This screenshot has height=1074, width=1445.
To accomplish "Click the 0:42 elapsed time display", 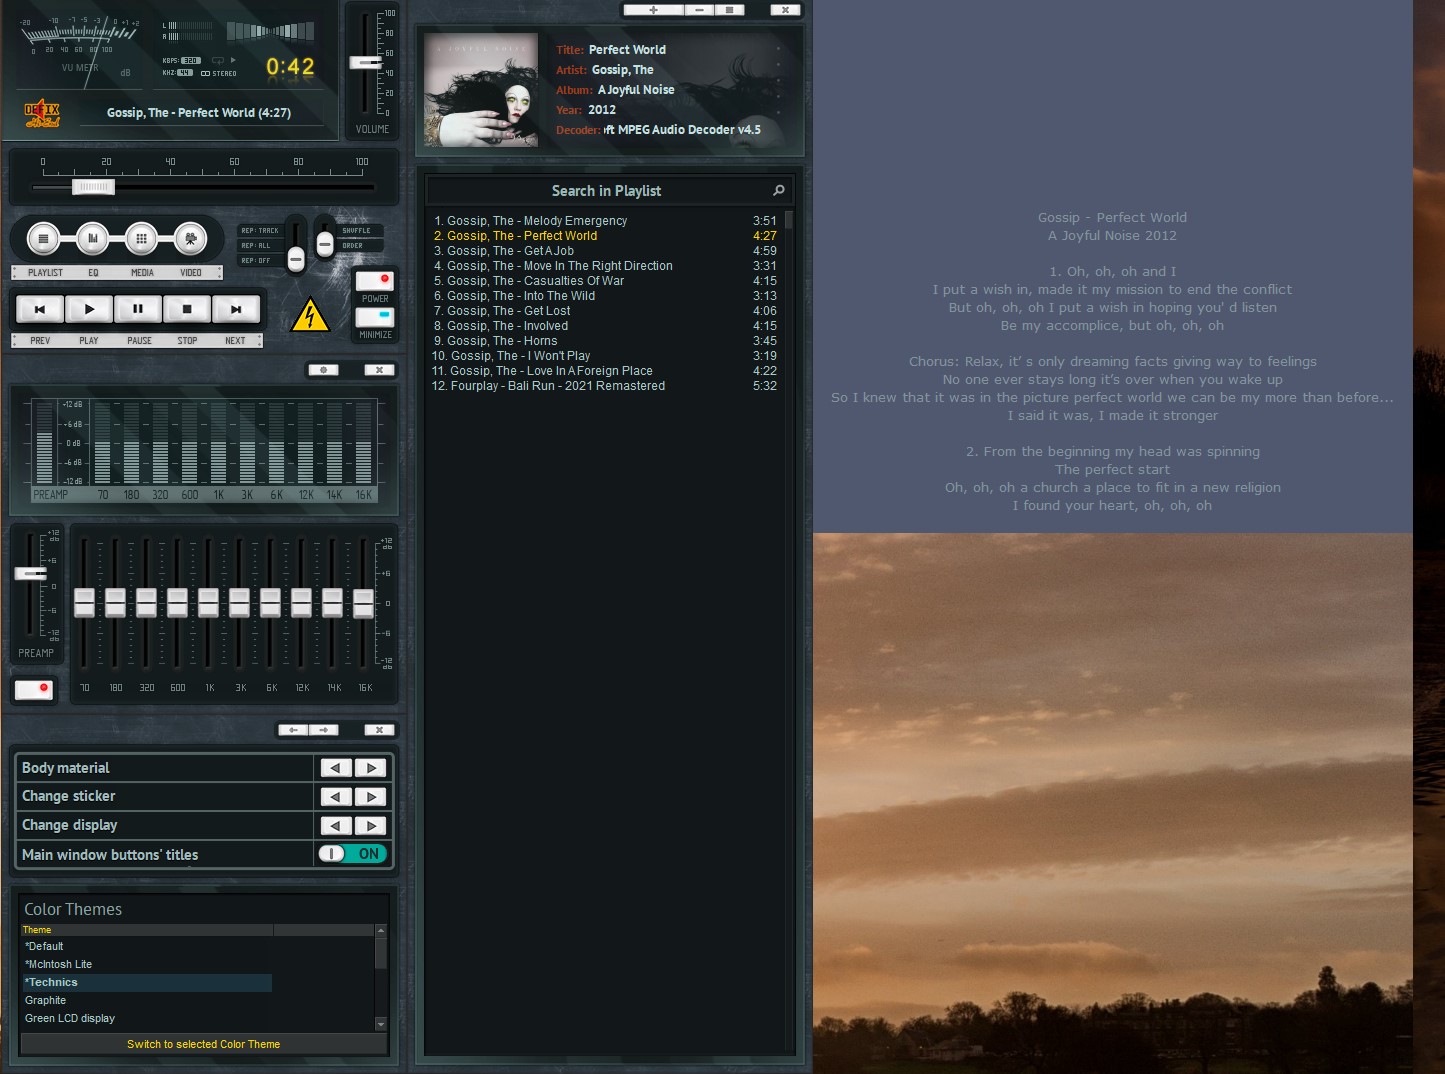I will [x=290, y=67].
